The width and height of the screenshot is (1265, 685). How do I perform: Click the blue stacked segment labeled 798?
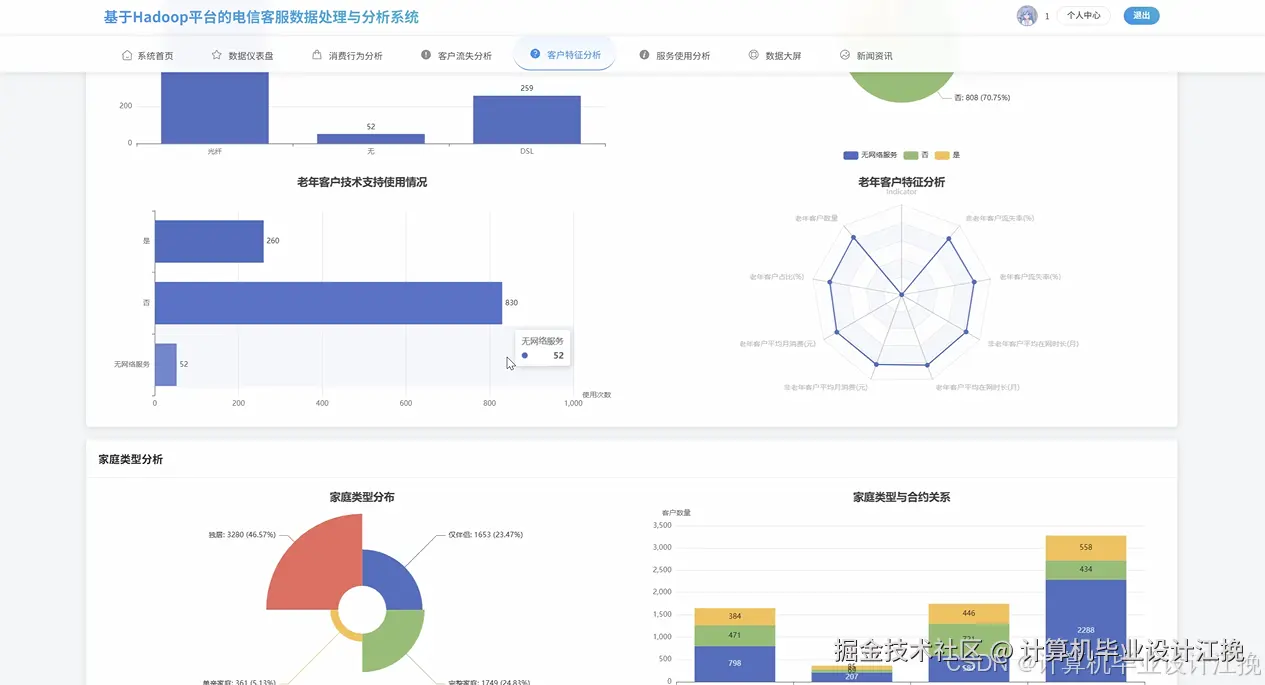pos(735,663)
